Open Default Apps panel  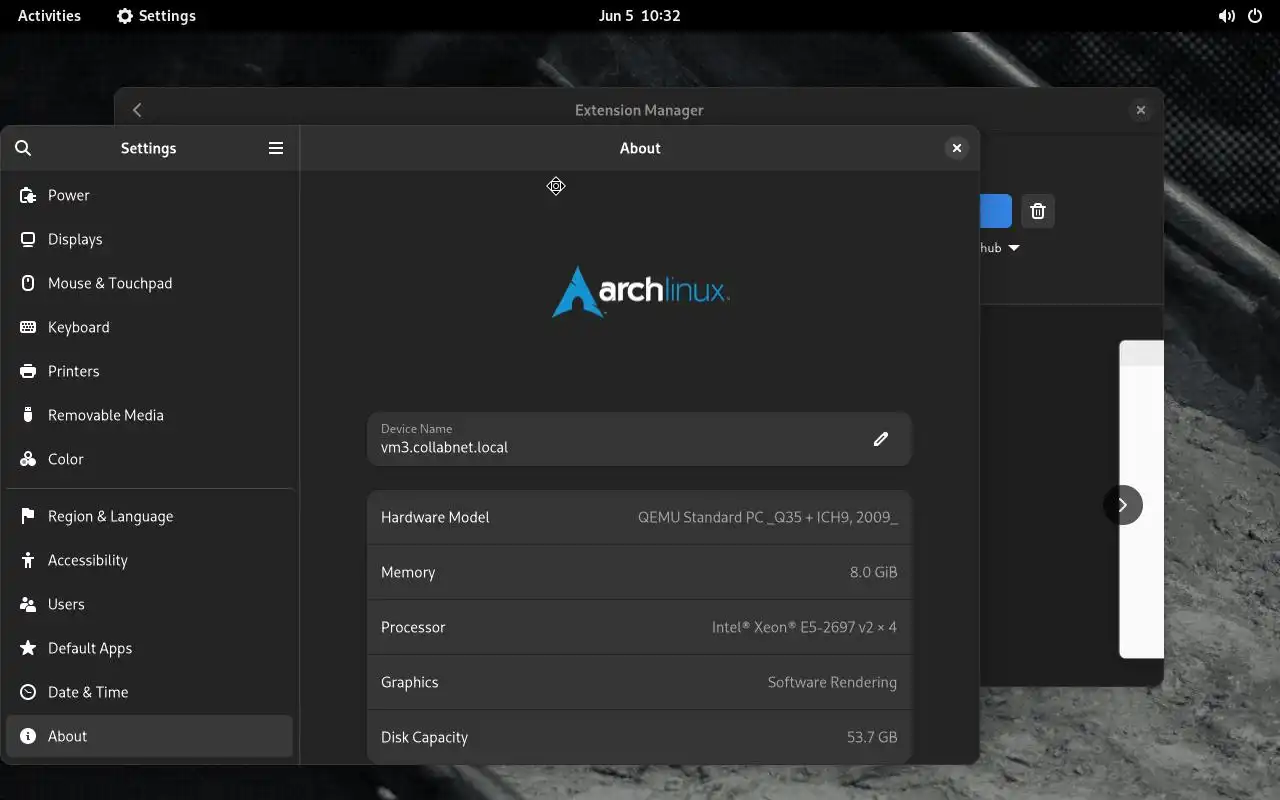149,648
